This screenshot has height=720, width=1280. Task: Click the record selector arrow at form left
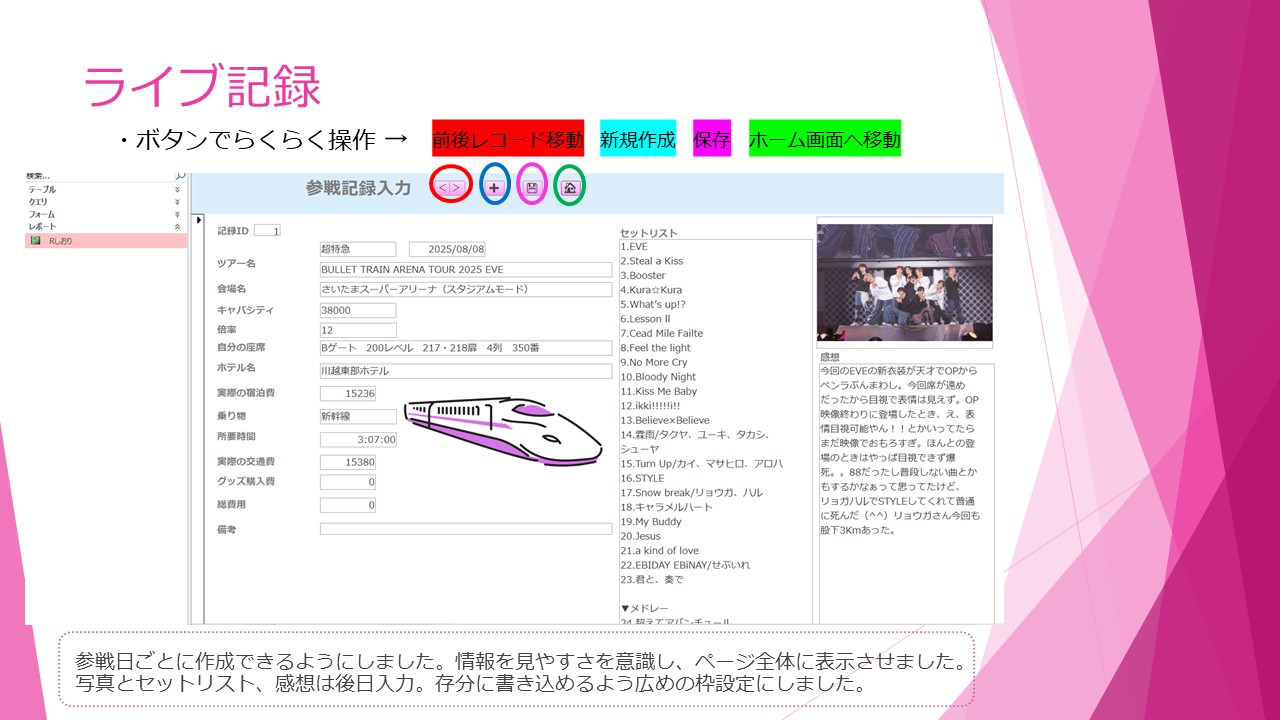[198, 220]
